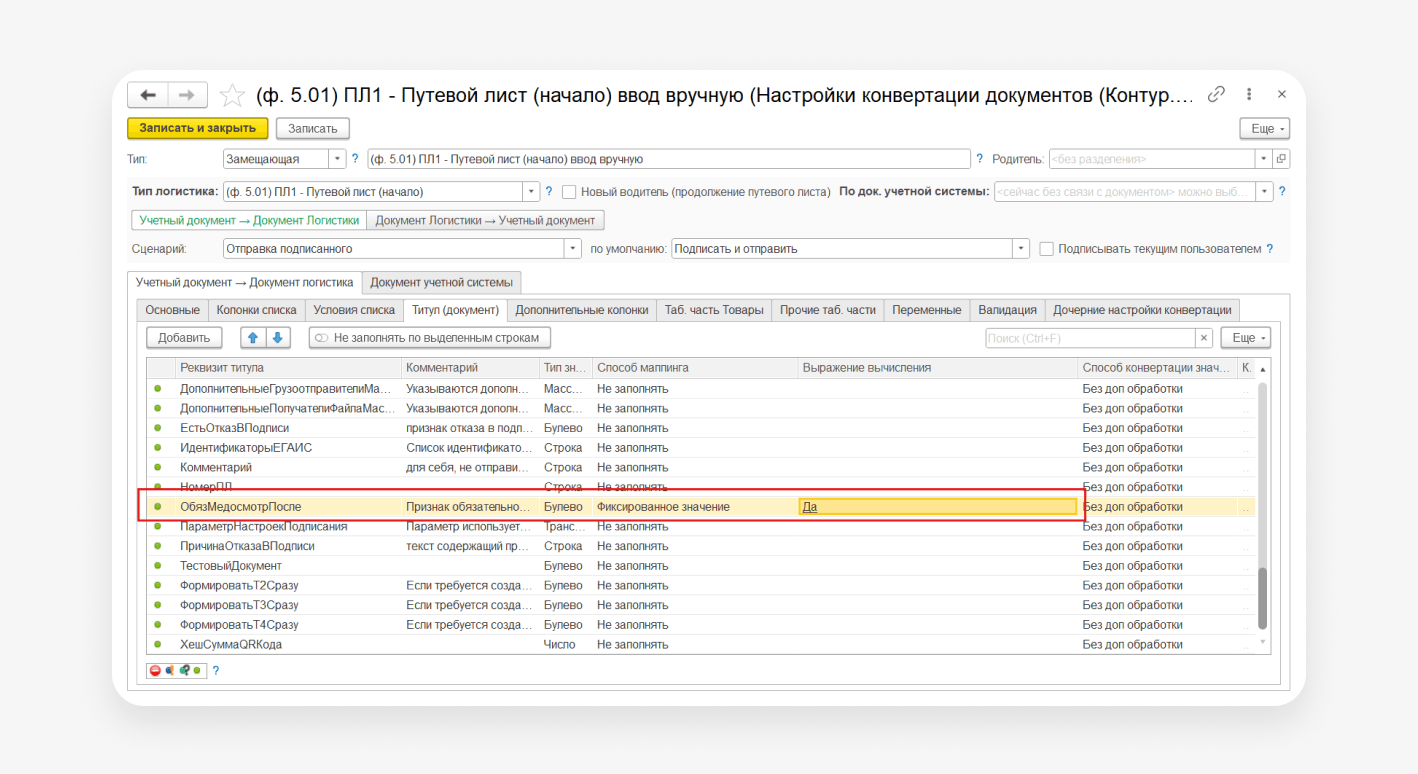Focus the Поиск (Ctrl+F) search field
This screenshot has height=774, width=1418.
[x=1090, y=338]
